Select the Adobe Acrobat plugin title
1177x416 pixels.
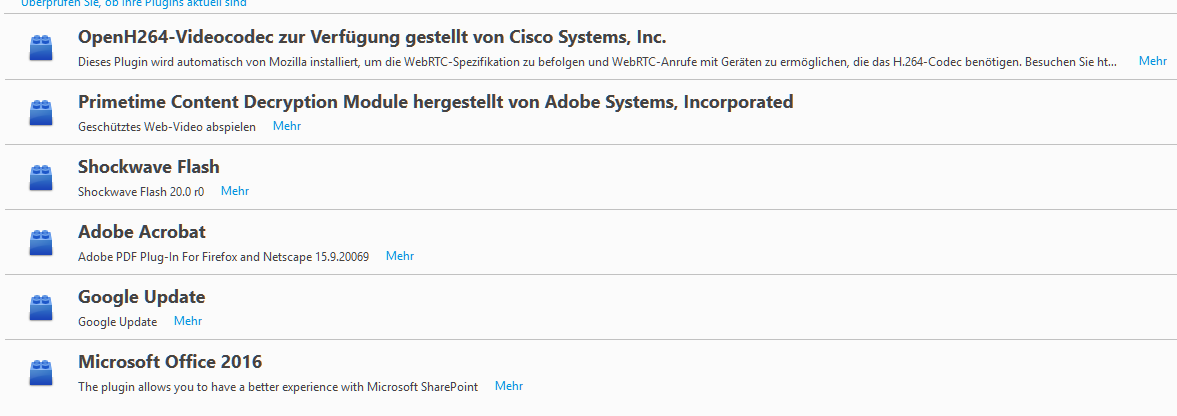click(142, 232)
